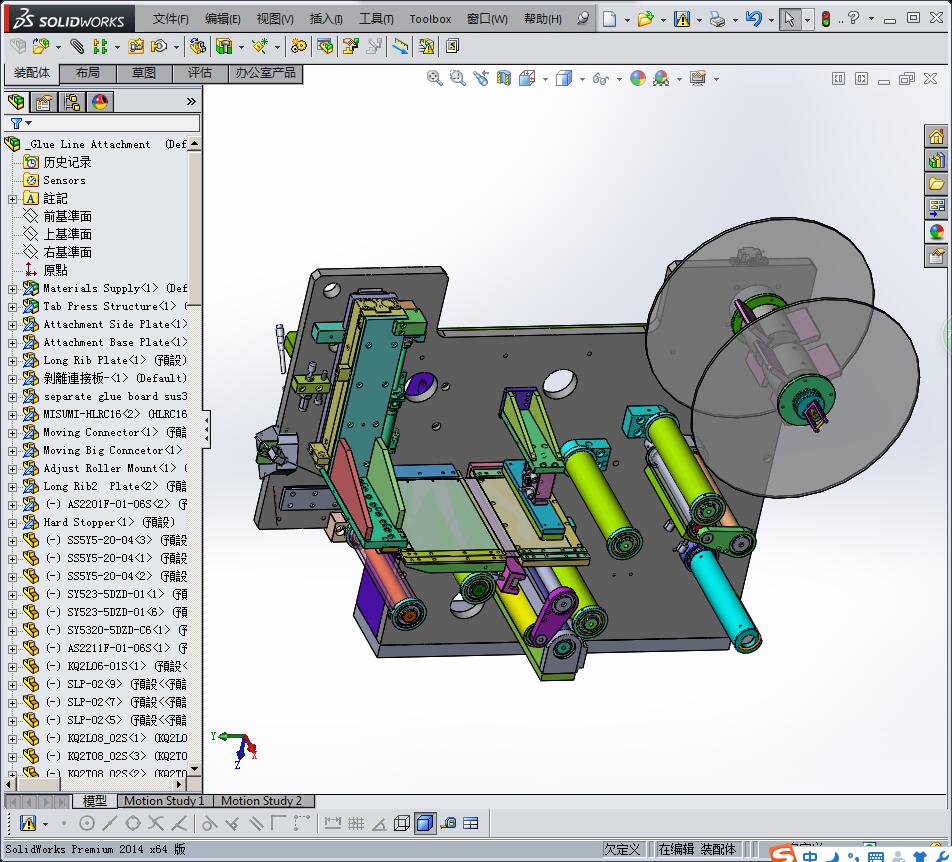Open File Explorer tab in task pane
Image resolution: width=952 pixels, height=862 pixels.
pyautogui.click(x=936, y=183)
